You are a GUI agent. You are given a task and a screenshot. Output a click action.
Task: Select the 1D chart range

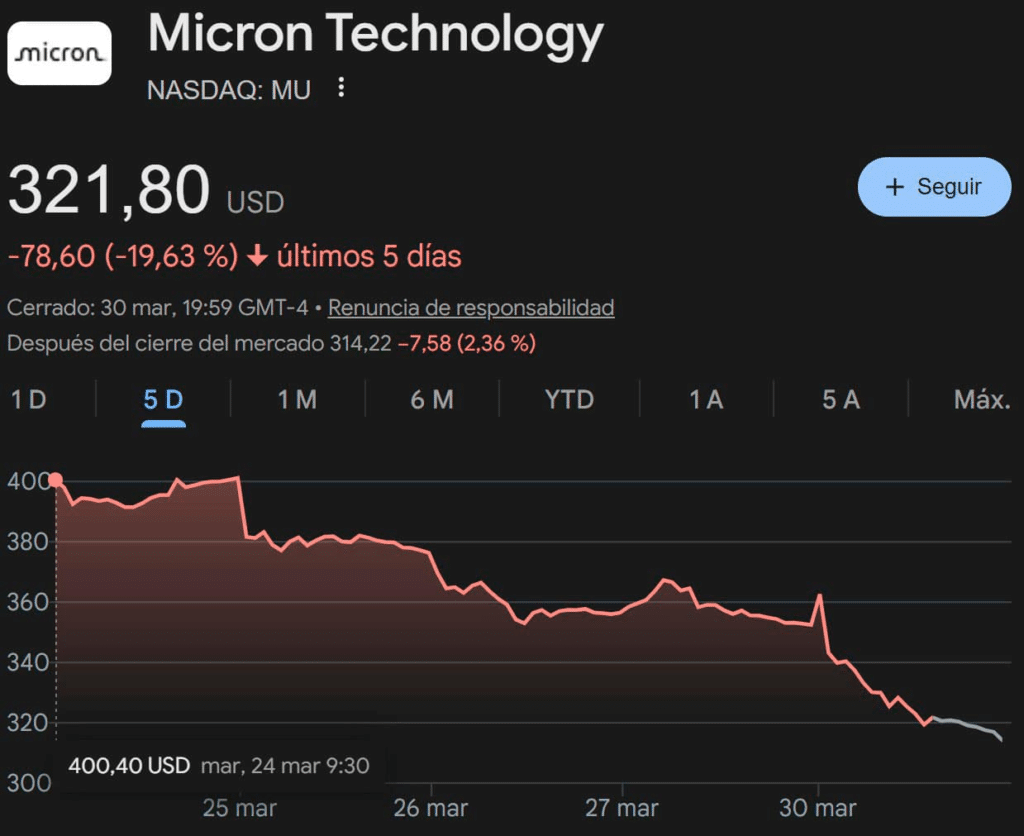coord(27,399)
